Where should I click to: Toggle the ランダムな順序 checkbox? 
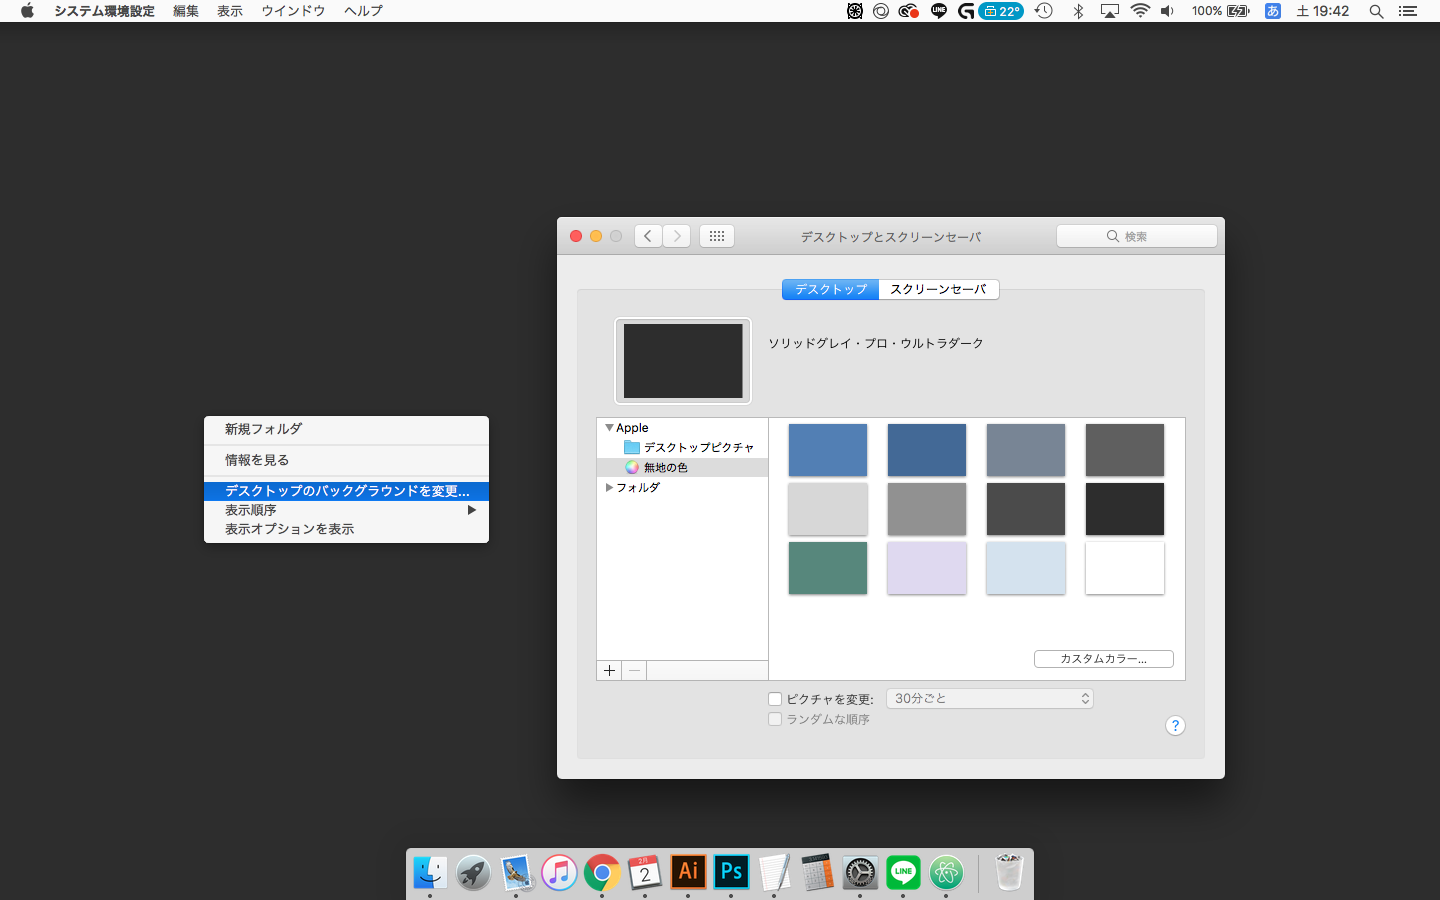[775, 719]
